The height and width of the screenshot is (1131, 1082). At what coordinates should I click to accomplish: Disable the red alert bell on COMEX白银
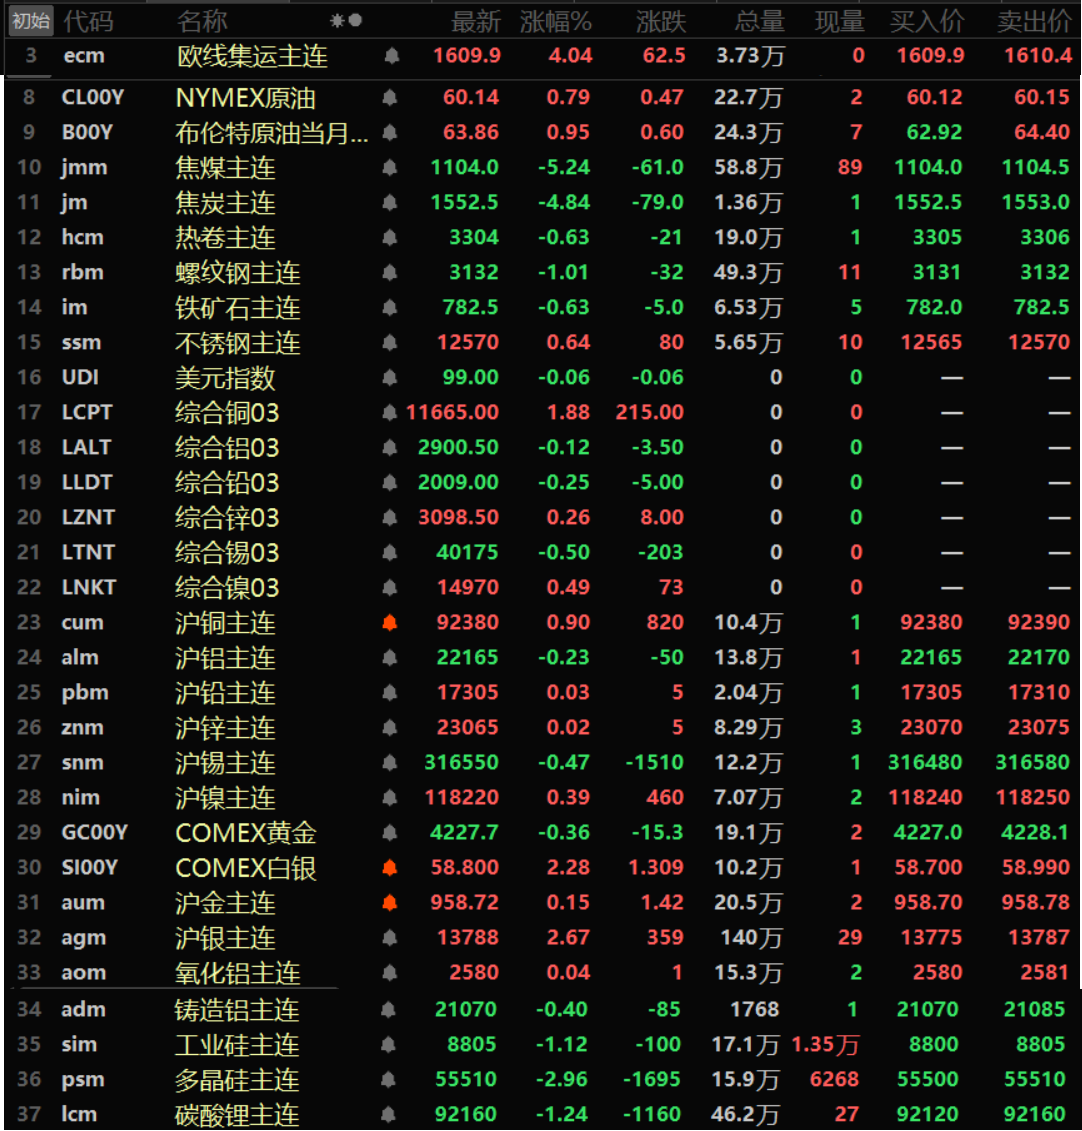coord(390,867)
